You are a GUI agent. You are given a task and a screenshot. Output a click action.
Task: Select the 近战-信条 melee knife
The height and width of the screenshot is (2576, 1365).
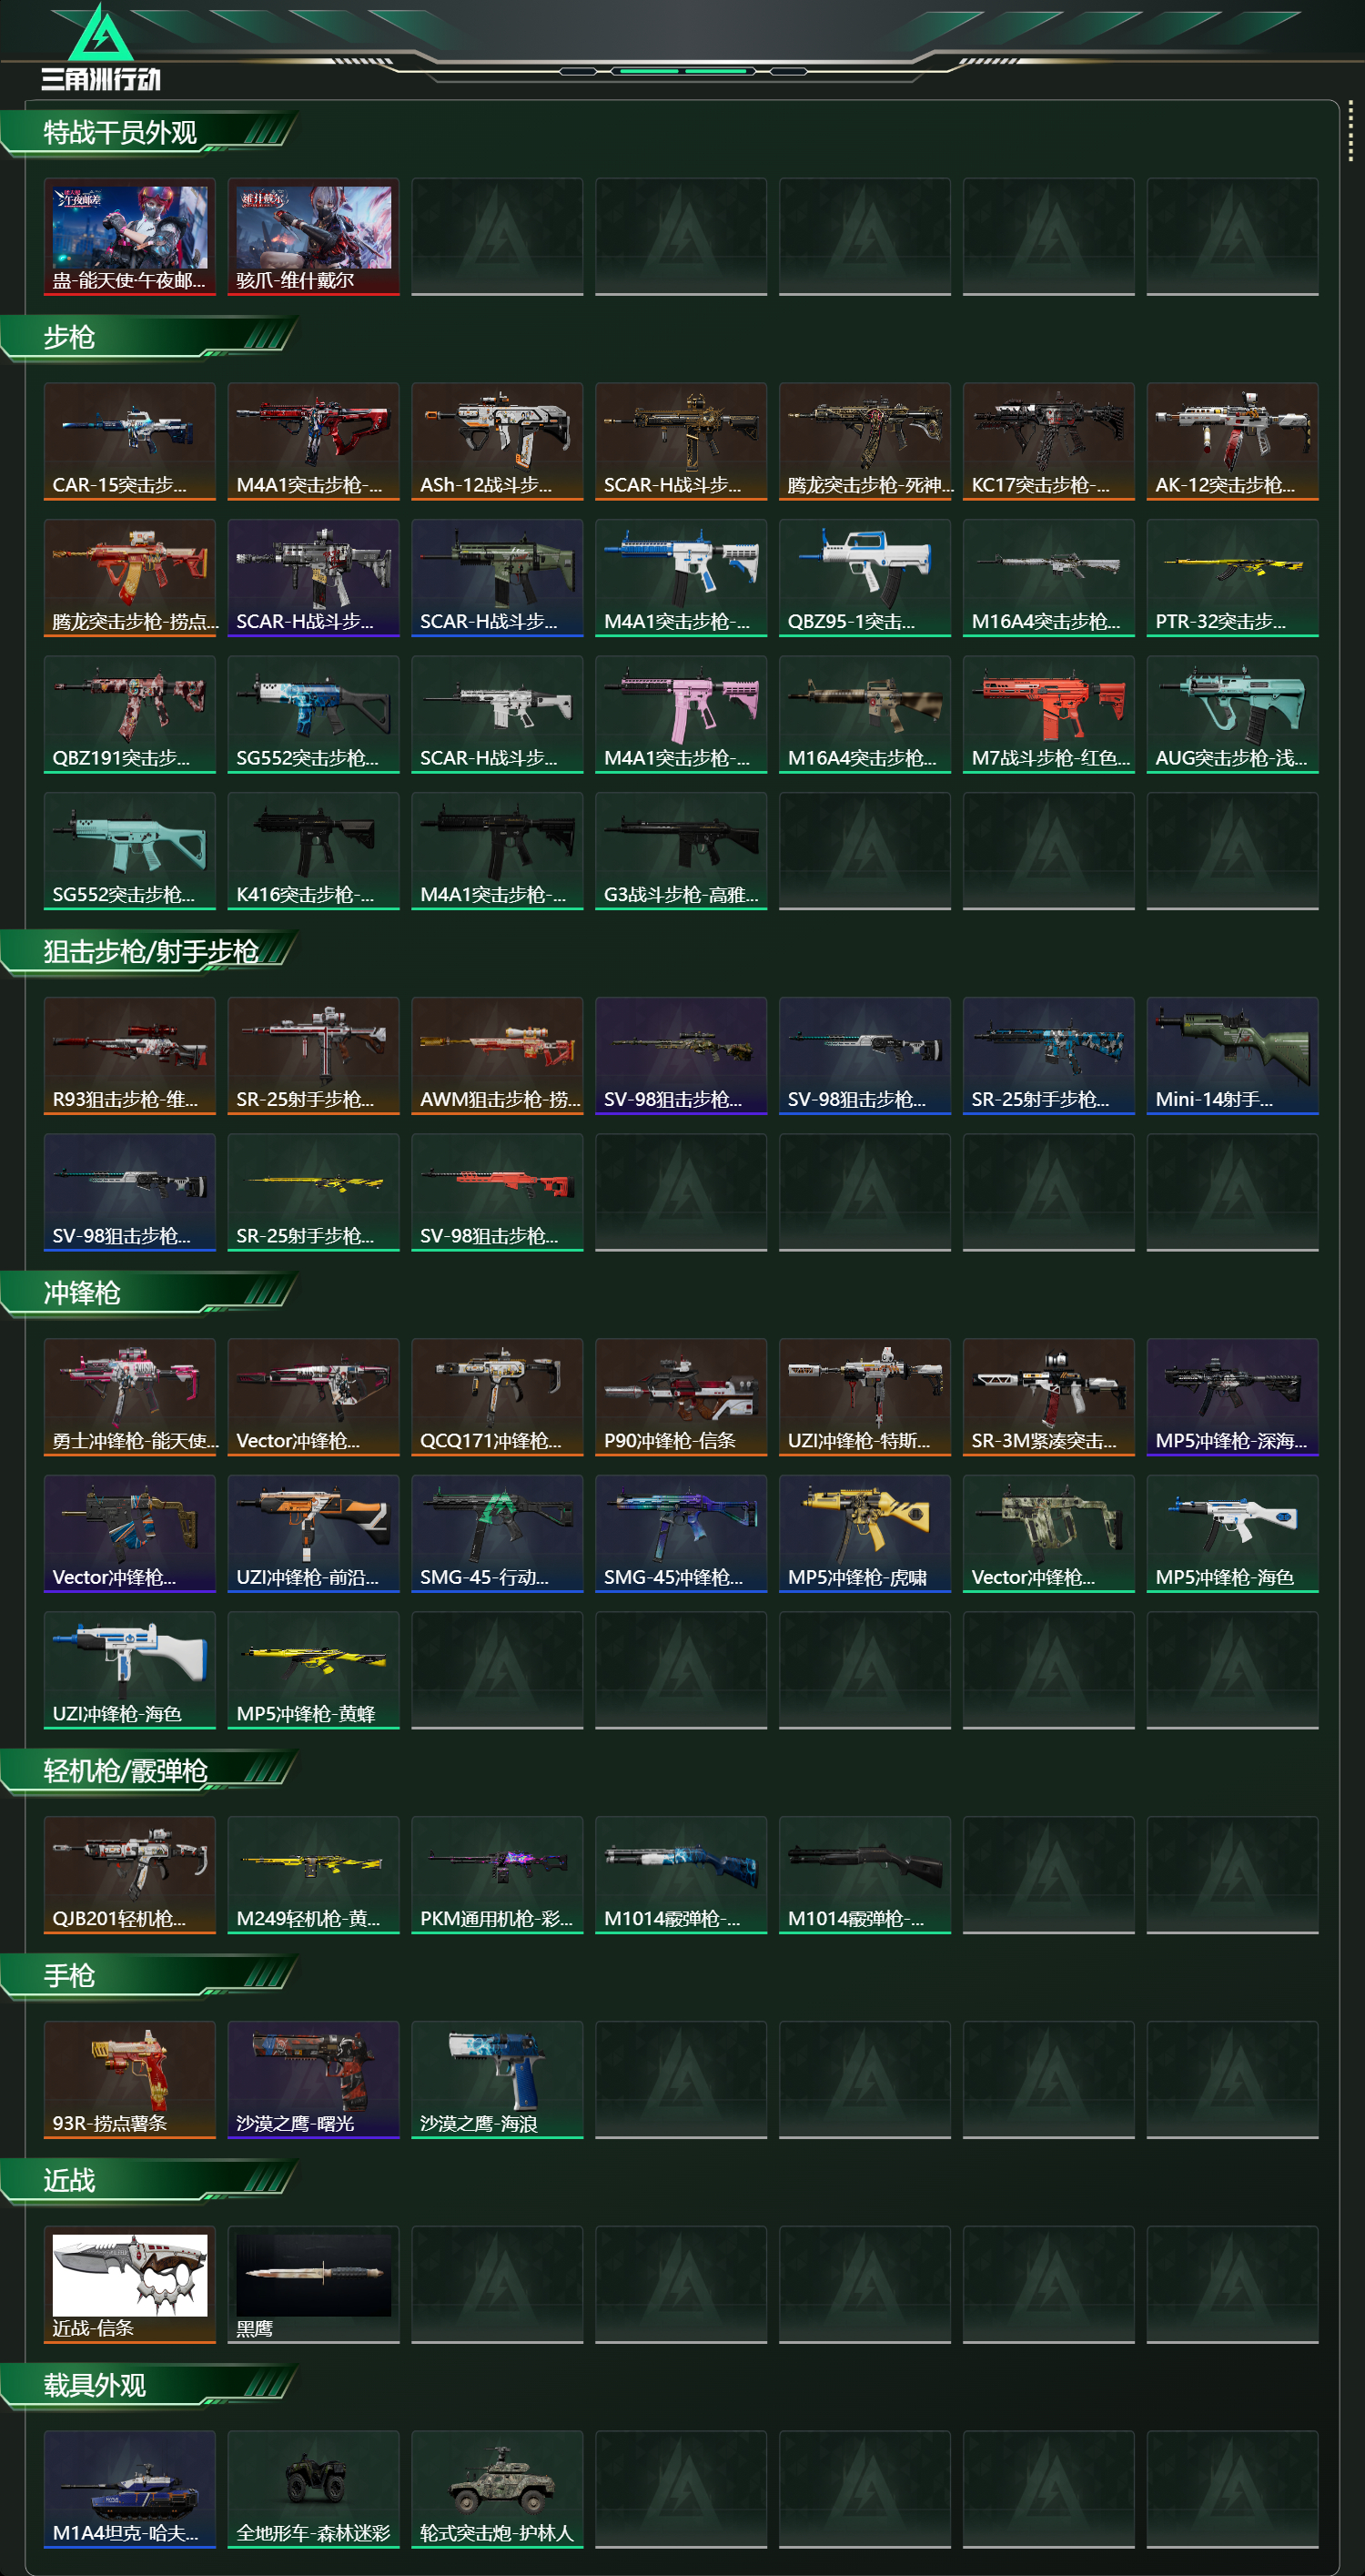[130, 2285]
